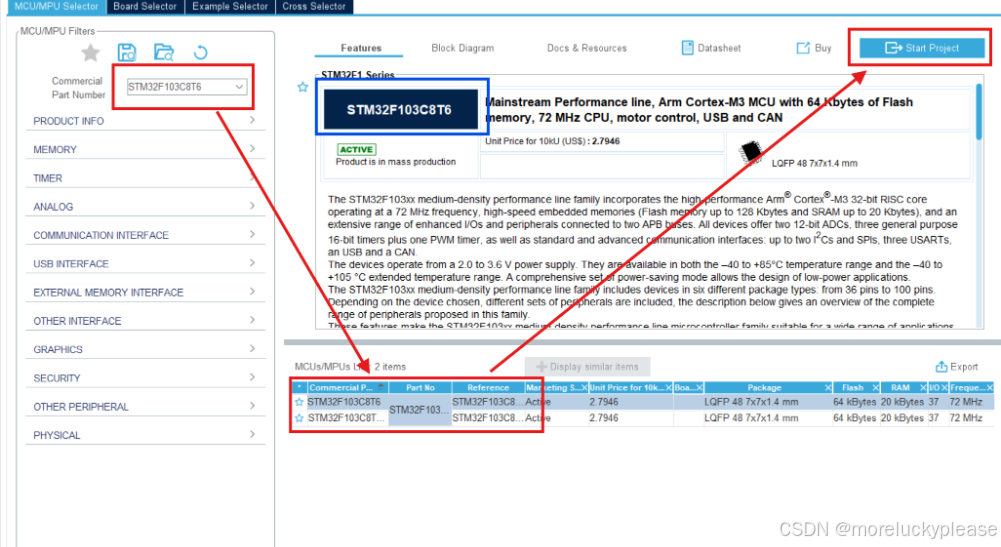Switch to the Example Selector tab

(x=230, y=6)
